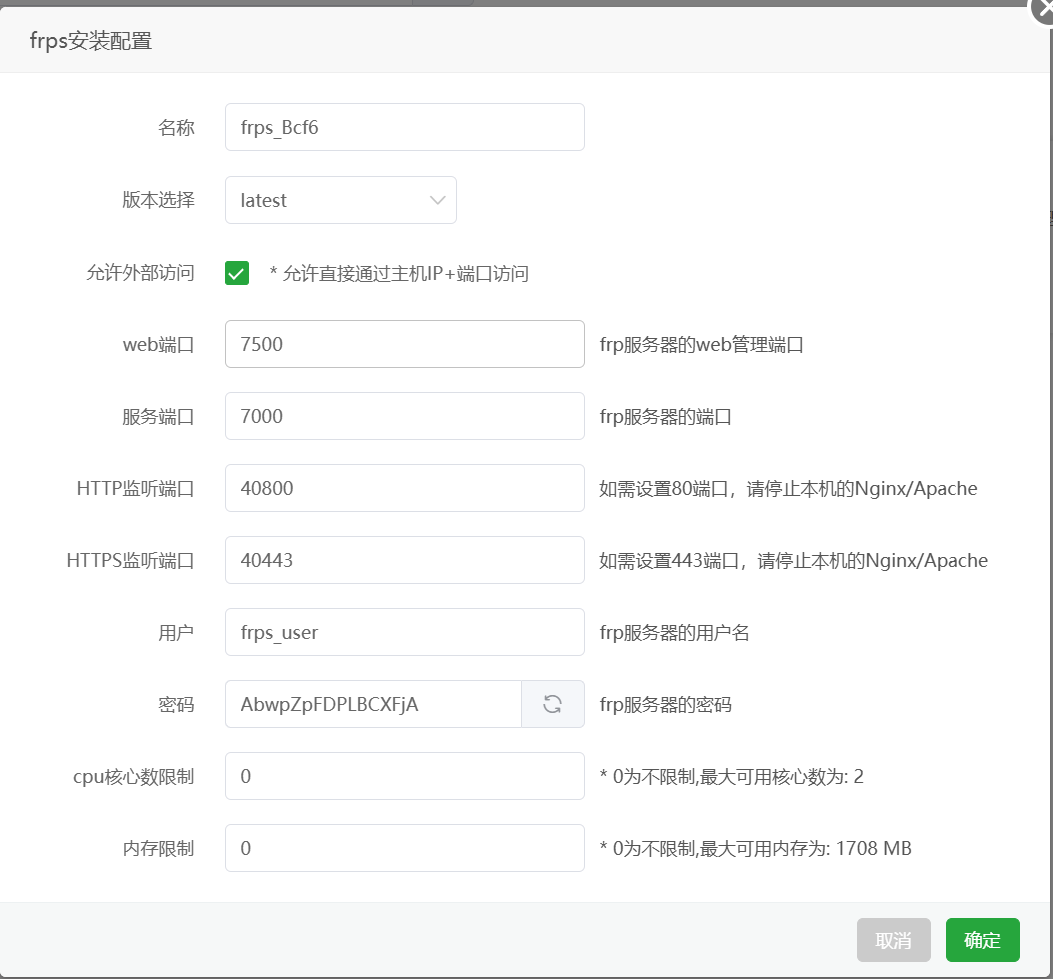Regenerate the password with refresh icon
The image size is (1053, 979).
[x=553, y=704]
